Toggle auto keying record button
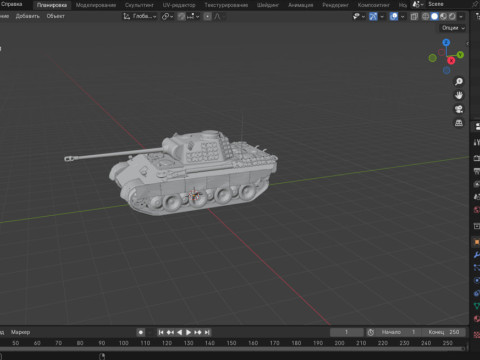Image resolution: width=480 pixels, height=360 pixels. point(141,332)
